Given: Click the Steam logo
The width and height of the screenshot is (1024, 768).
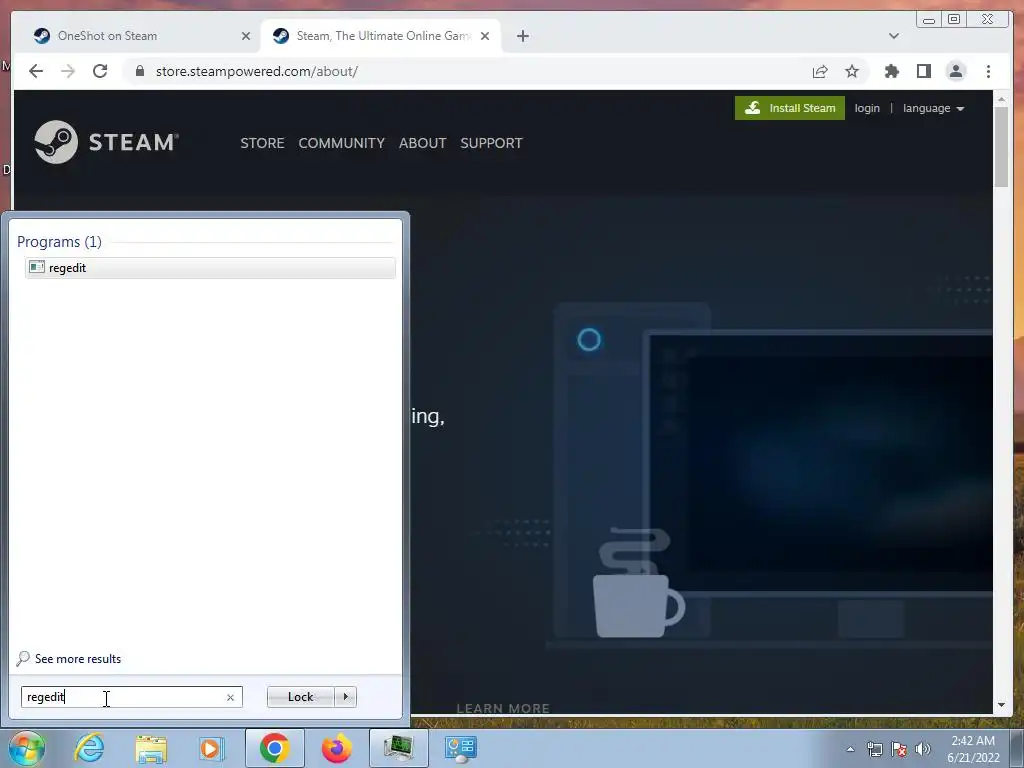Looking at the screenshot, I should [106, 142].
